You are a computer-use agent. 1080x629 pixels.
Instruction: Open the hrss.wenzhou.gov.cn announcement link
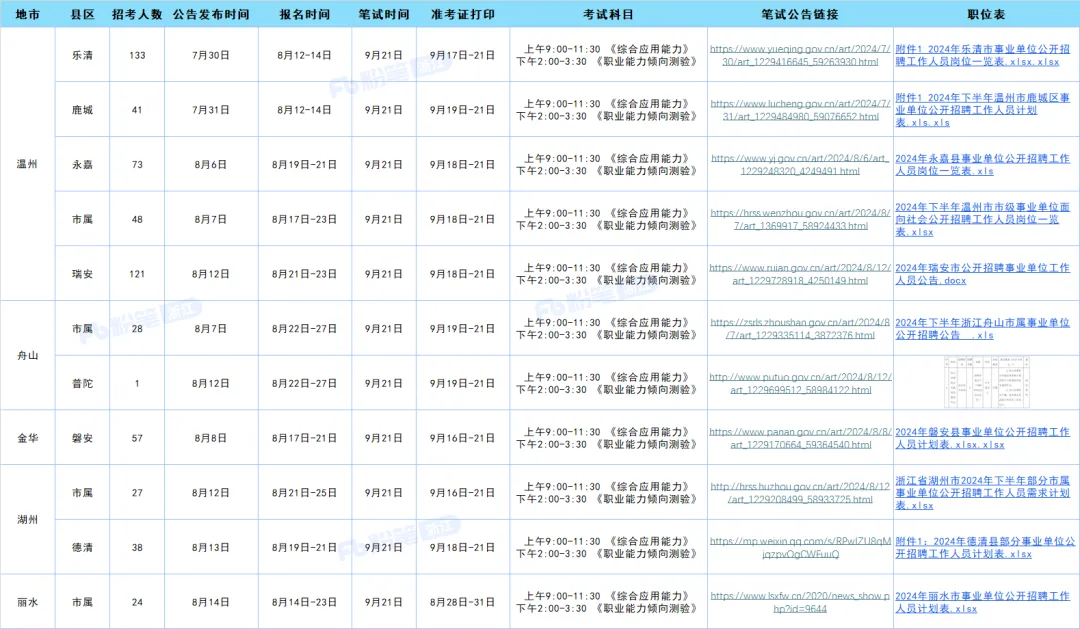799,219
